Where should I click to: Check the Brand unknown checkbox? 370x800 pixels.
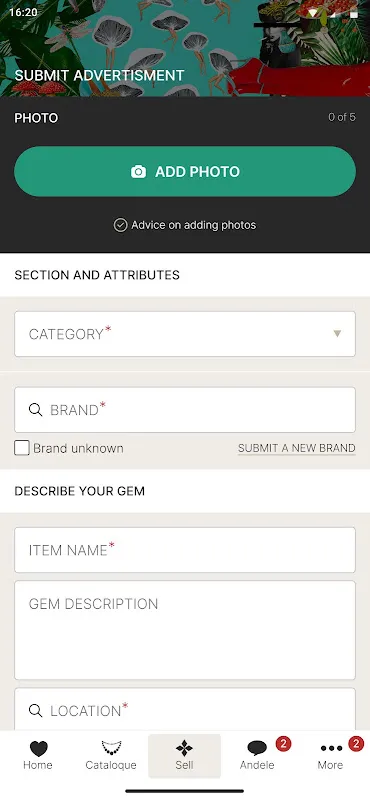pyautogui.click(x=21, y=448)
